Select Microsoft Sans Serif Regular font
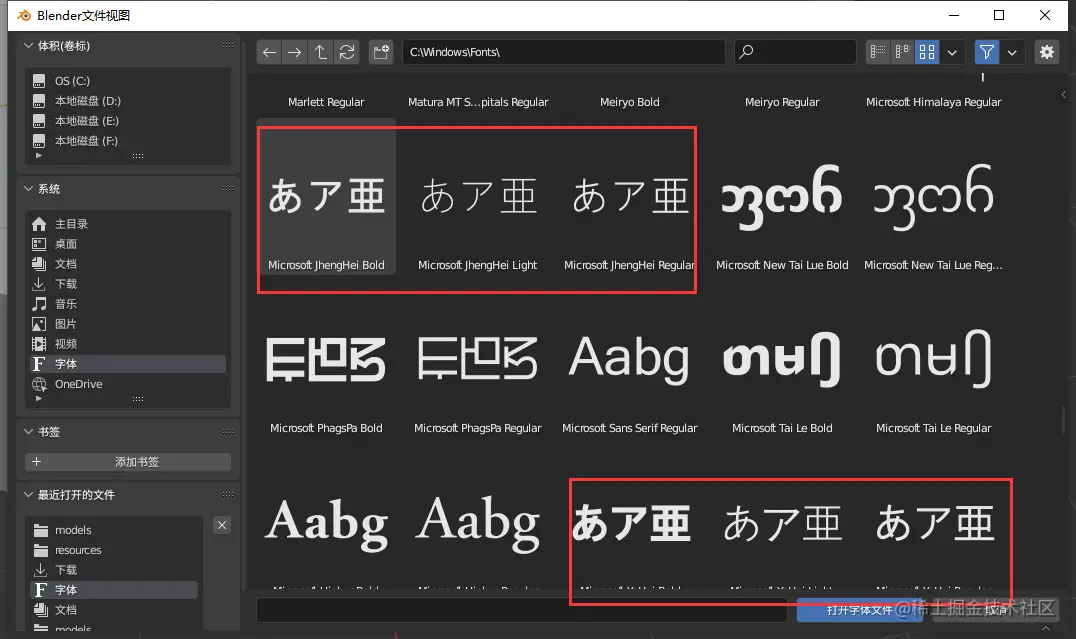The height and width of the screenshot is (639, 1076). click(629, 361)
